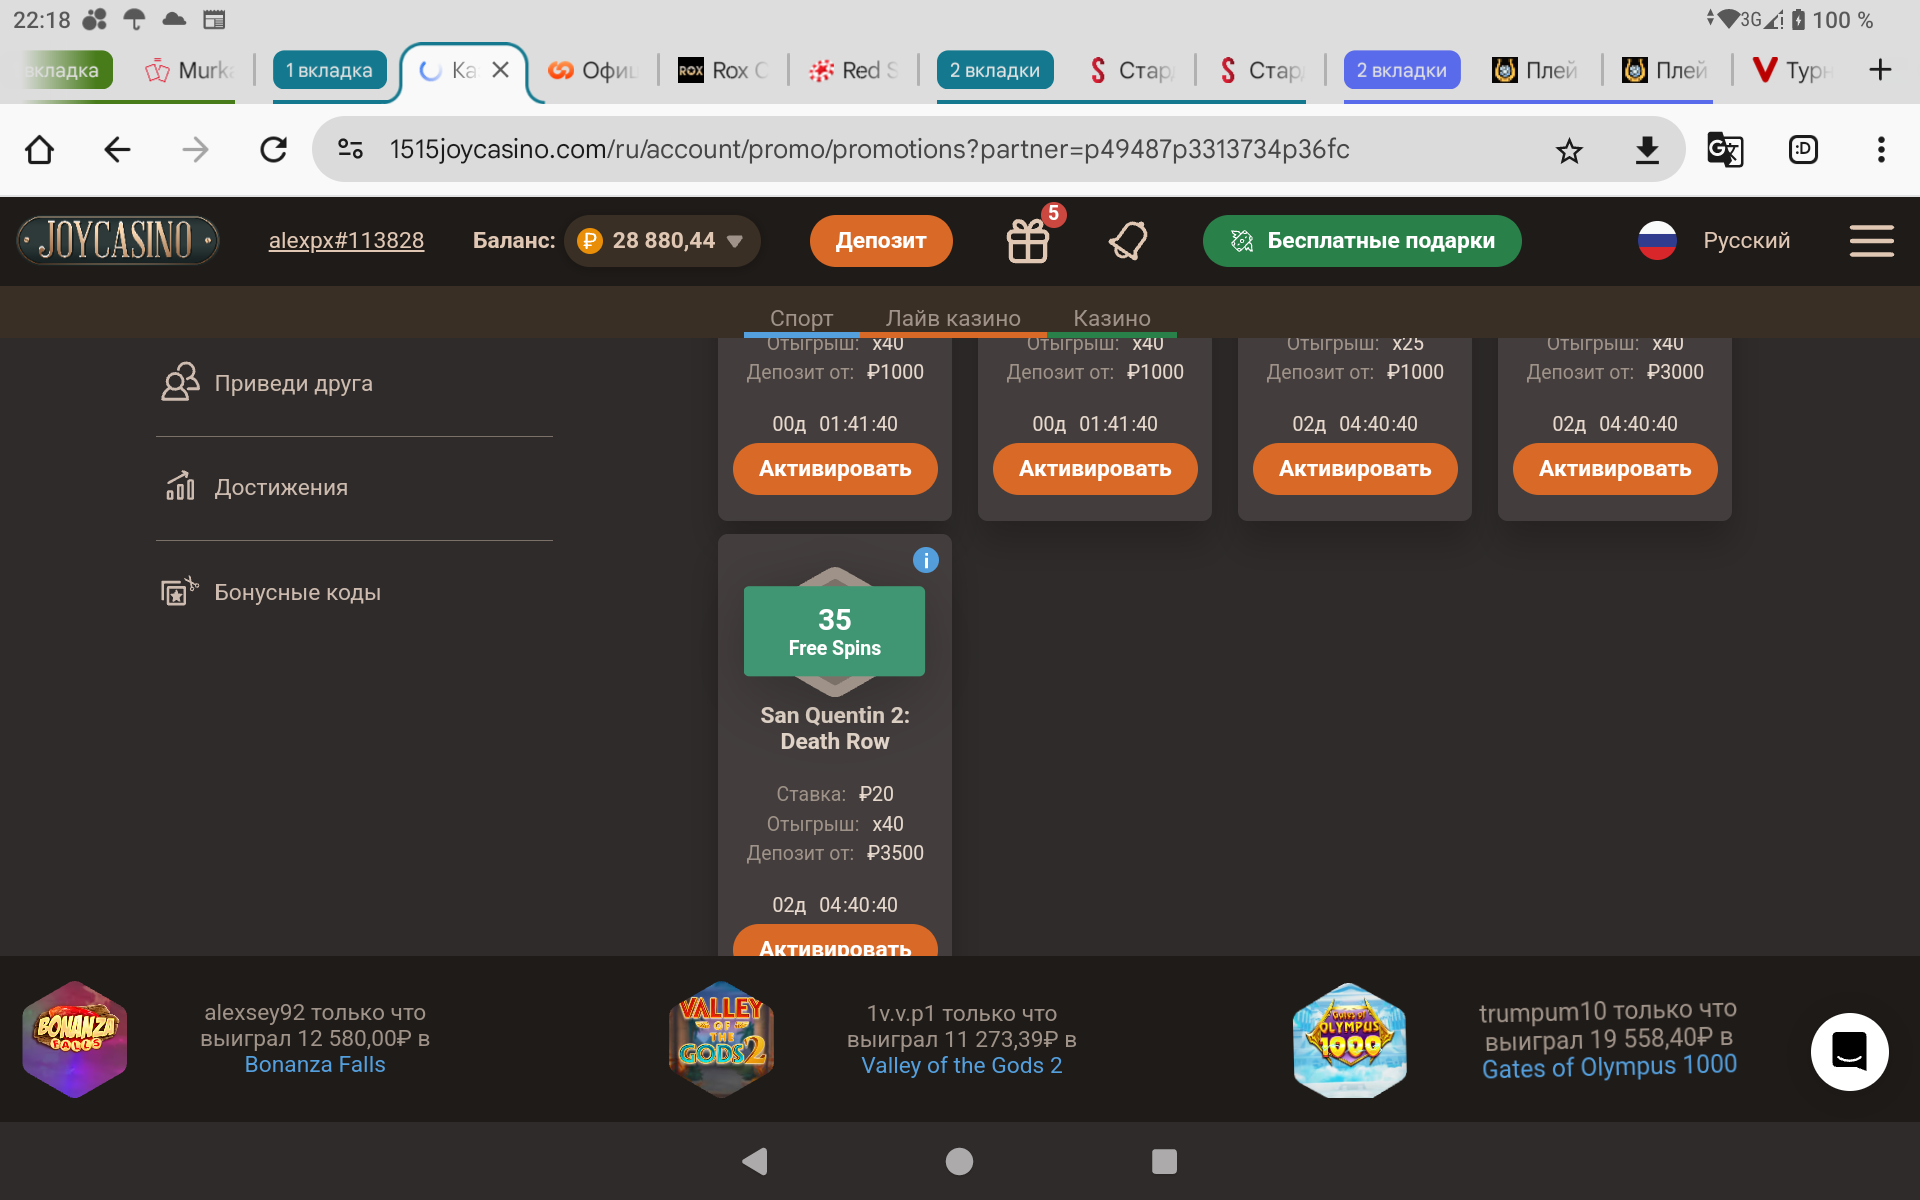
Task: Click the Google Translate page icon
Action: [1724, 150]
